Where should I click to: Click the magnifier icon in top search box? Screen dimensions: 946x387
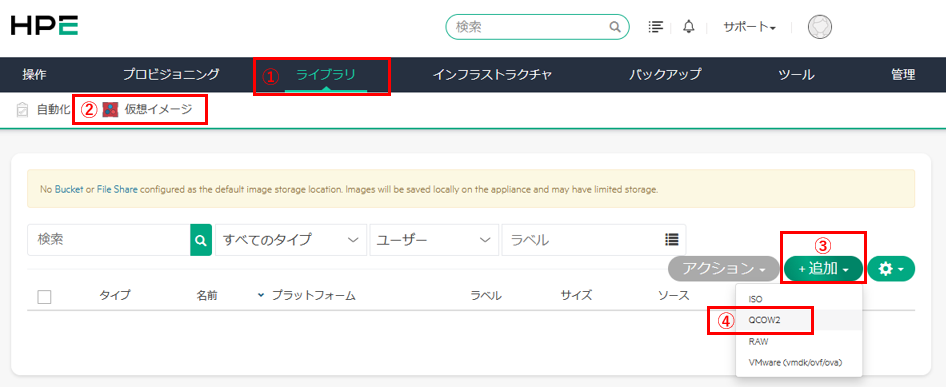point(615,27)
